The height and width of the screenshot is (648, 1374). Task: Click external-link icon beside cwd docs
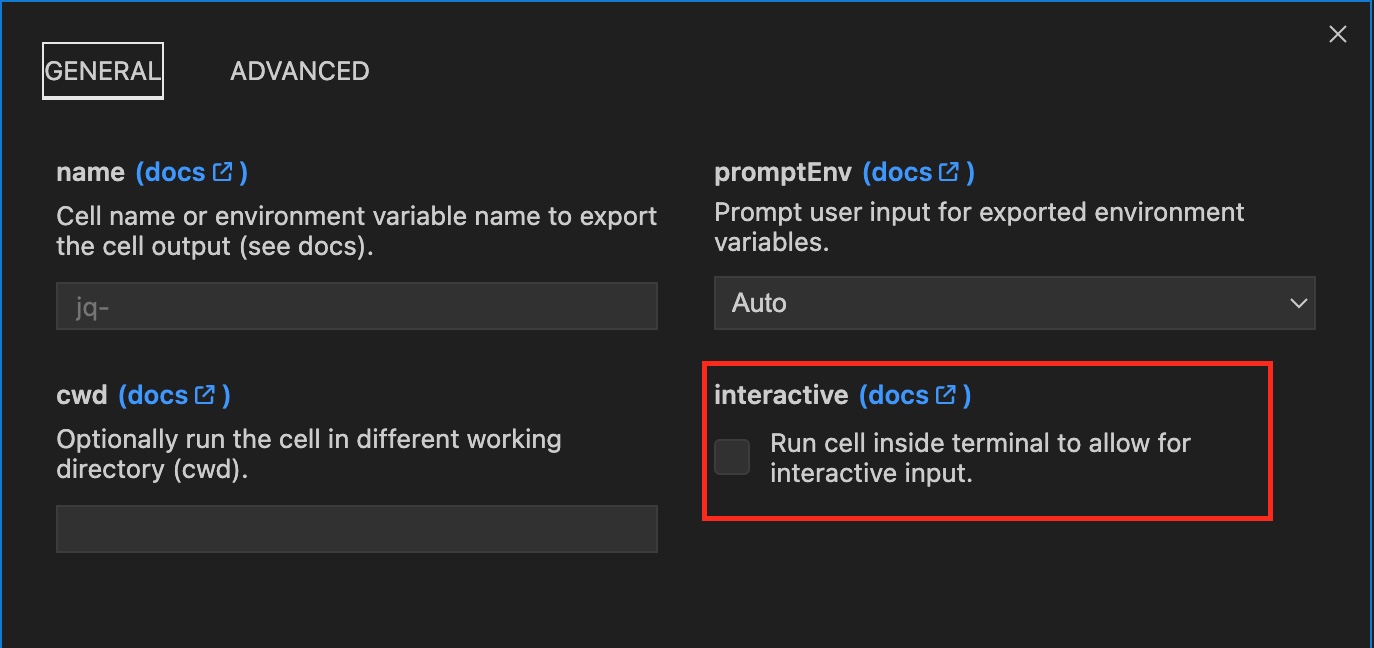pyautogui.click(x=205, y=395)
